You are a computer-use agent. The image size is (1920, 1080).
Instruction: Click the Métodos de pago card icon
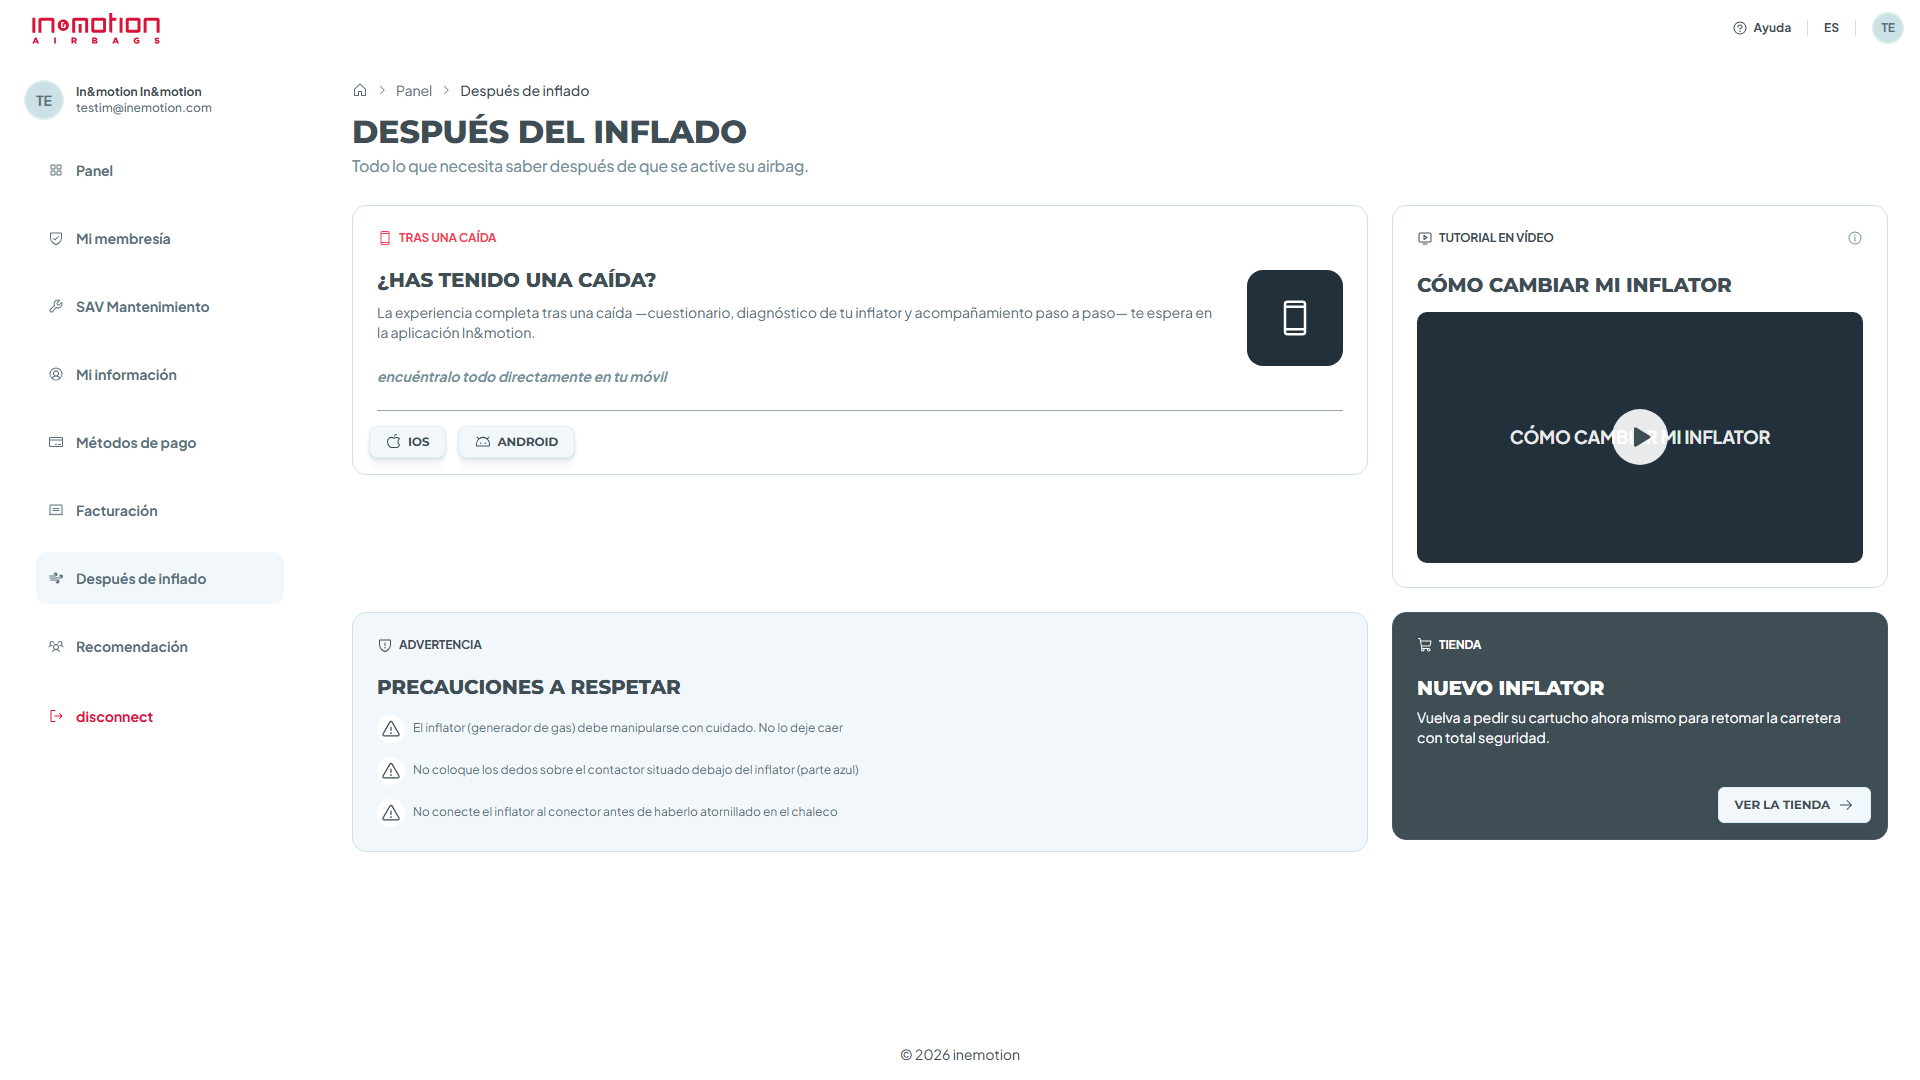tap(56, 442)
